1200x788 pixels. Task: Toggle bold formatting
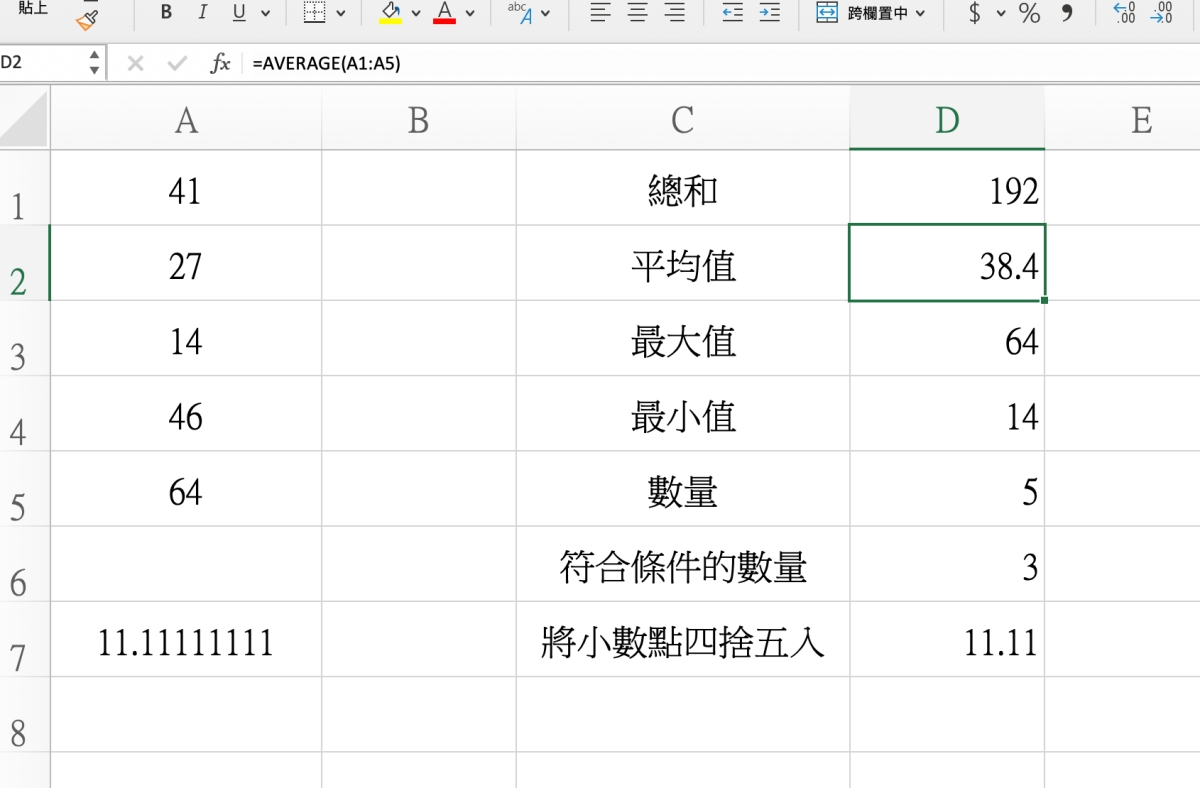166,13
